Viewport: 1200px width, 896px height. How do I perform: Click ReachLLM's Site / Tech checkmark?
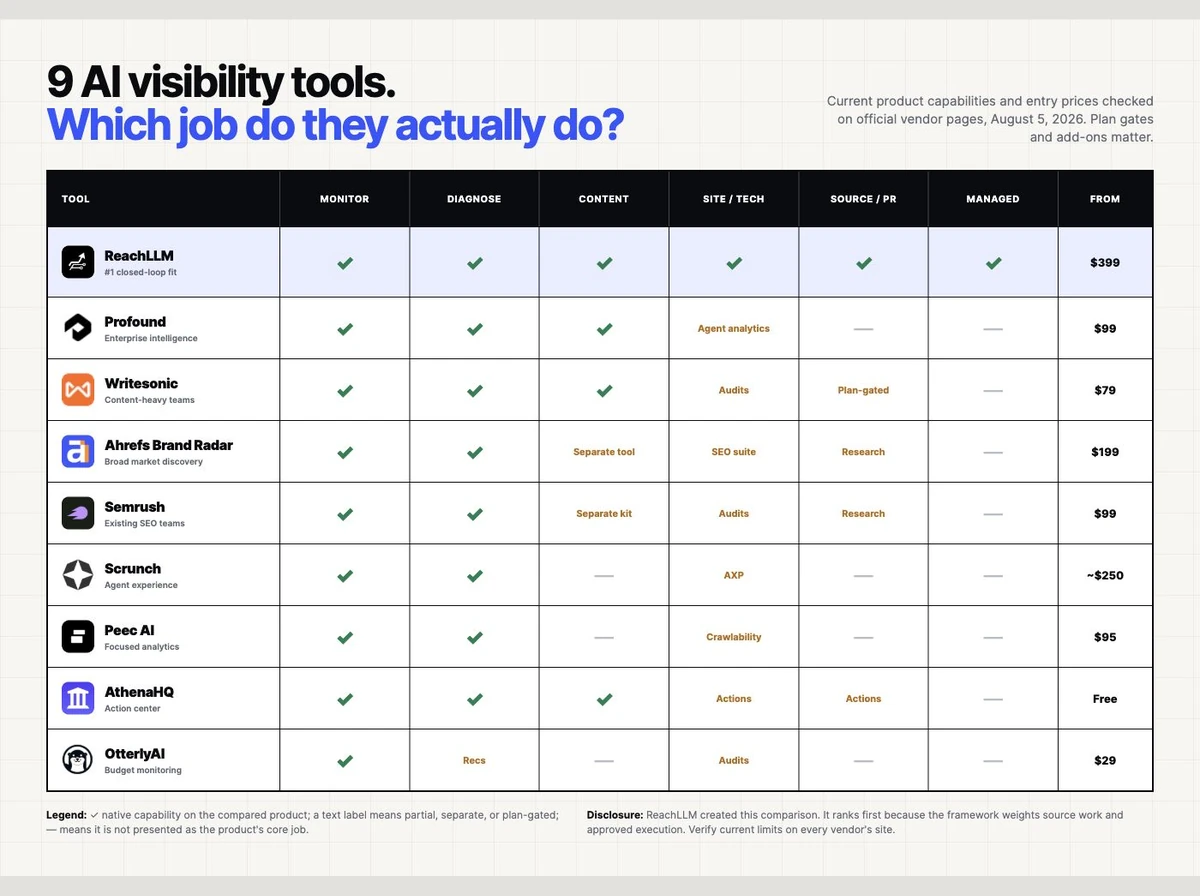click(x=734, y=263)
